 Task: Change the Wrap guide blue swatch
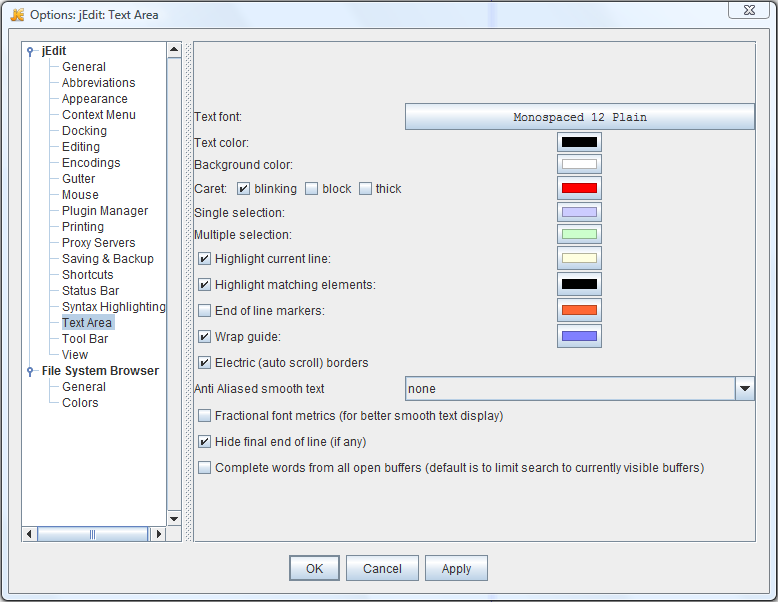[x=579, y=336]
